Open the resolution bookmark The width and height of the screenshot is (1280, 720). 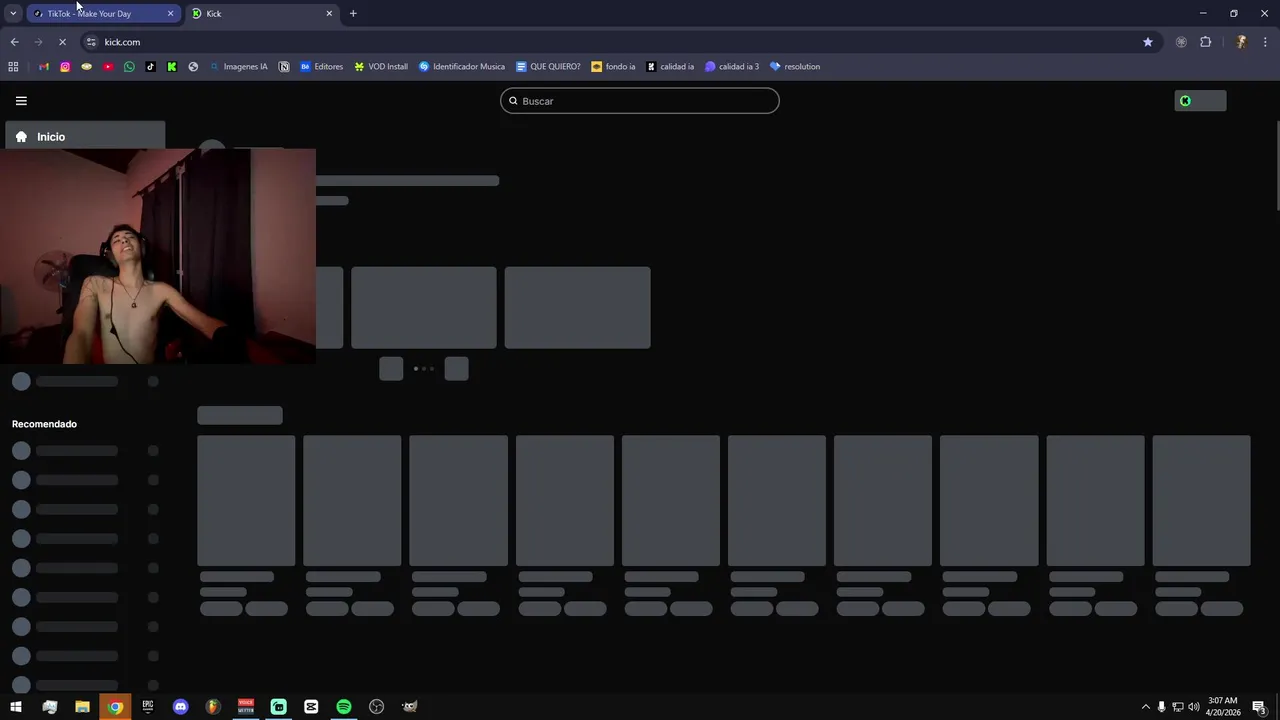(x=795, y=67)
